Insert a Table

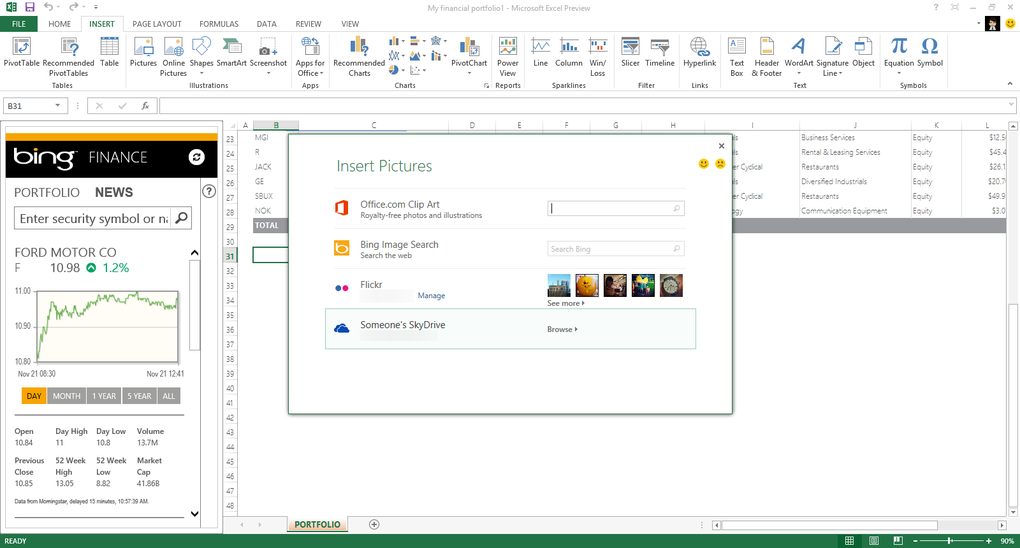point(109,52)
